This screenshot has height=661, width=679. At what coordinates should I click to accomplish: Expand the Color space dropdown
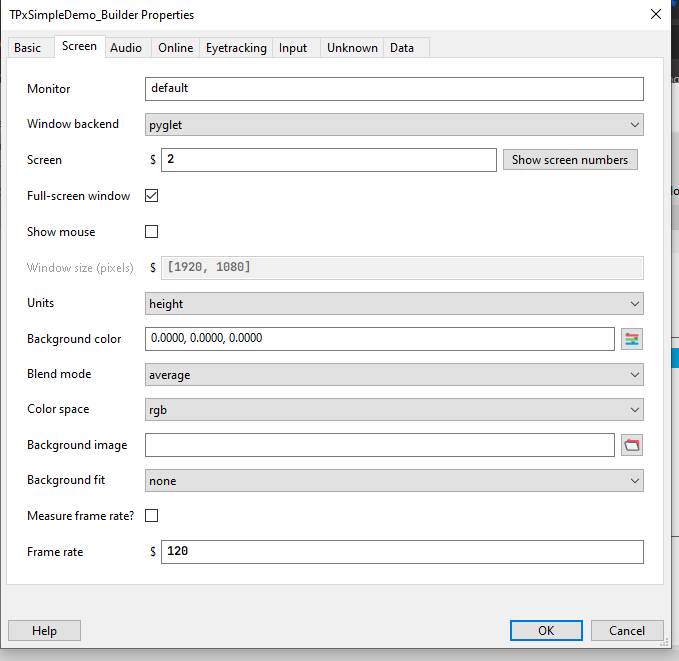coord(394,410)
